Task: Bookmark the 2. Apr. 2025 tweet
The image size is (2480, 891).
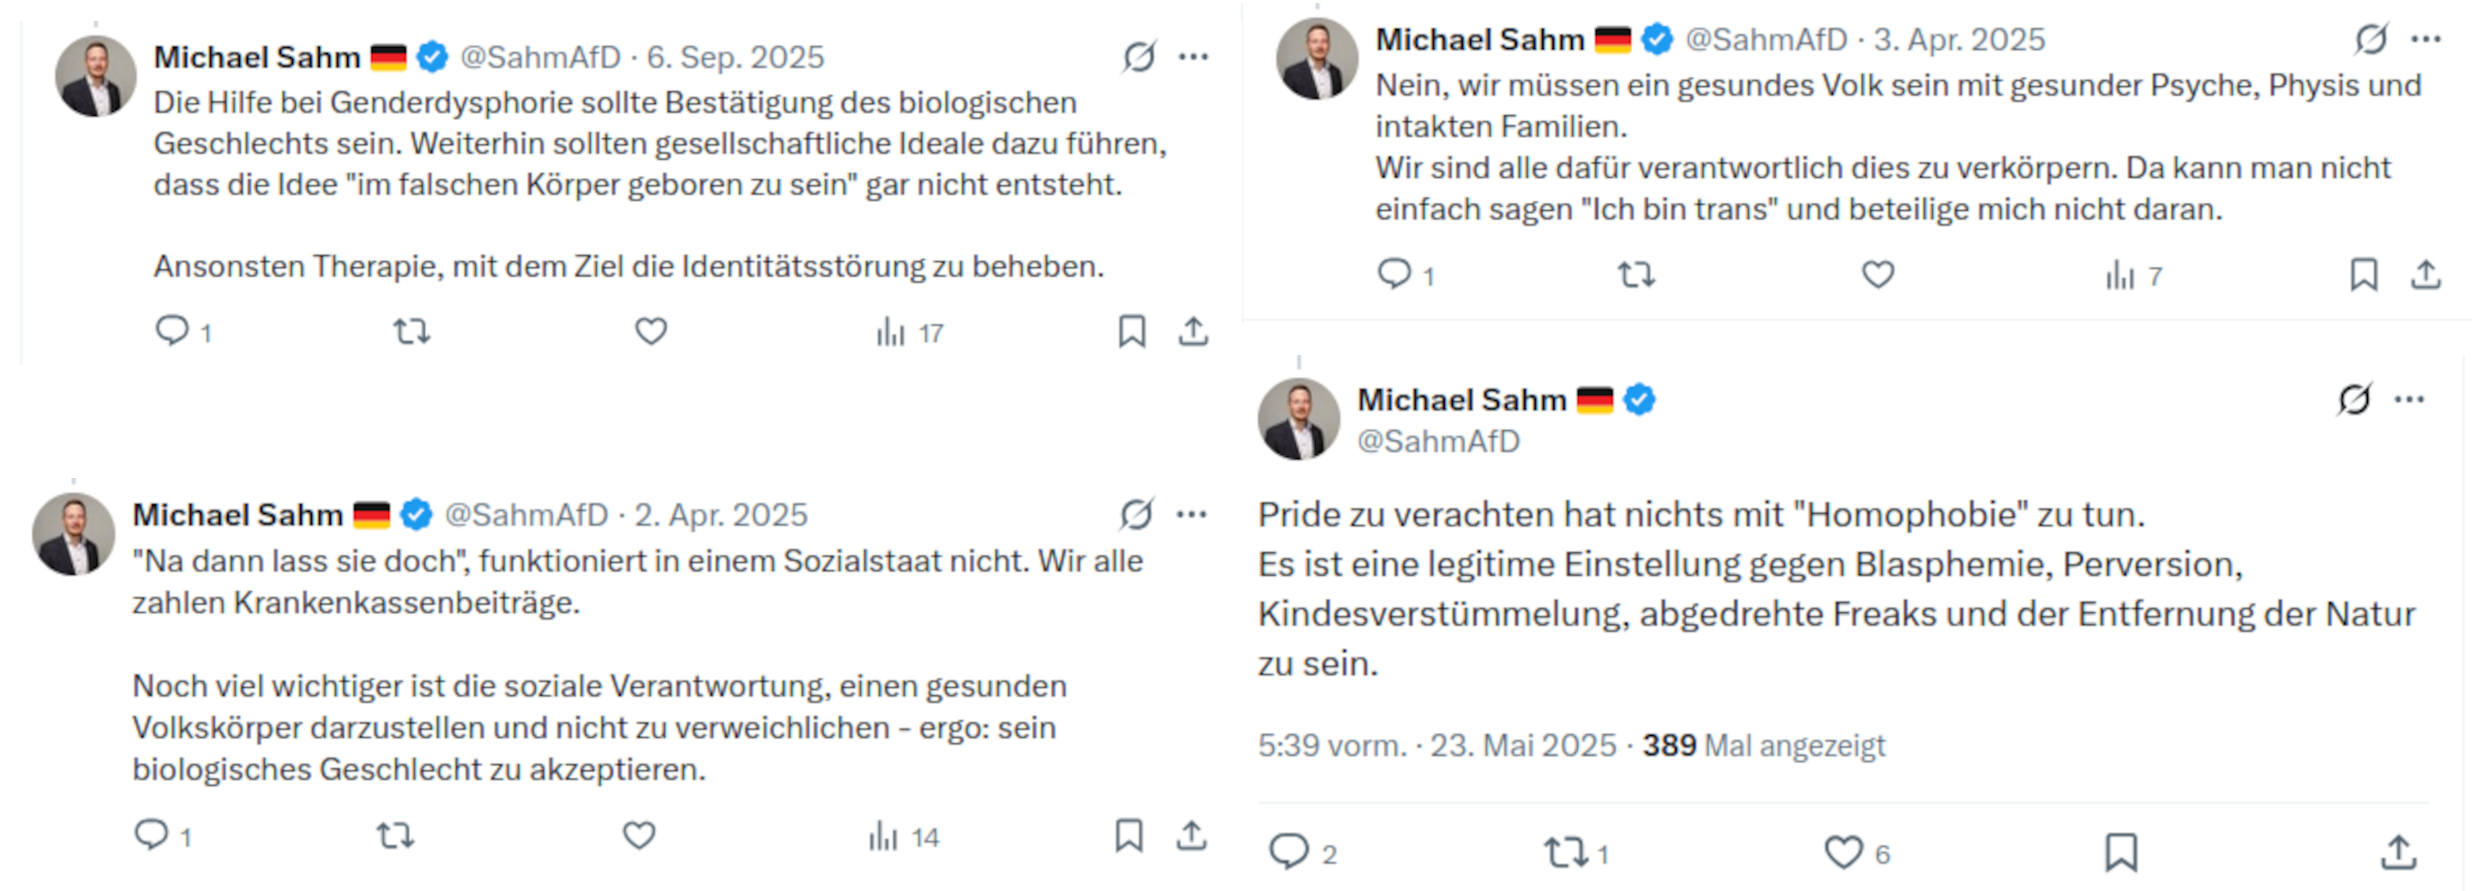Action: tap(1129, 835)
